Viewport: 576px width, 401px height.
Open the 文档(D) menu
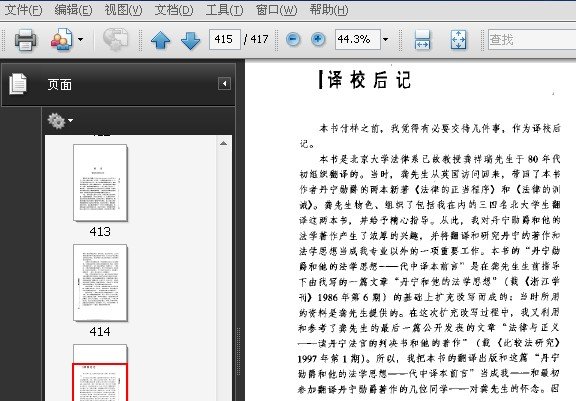(173, 10)
